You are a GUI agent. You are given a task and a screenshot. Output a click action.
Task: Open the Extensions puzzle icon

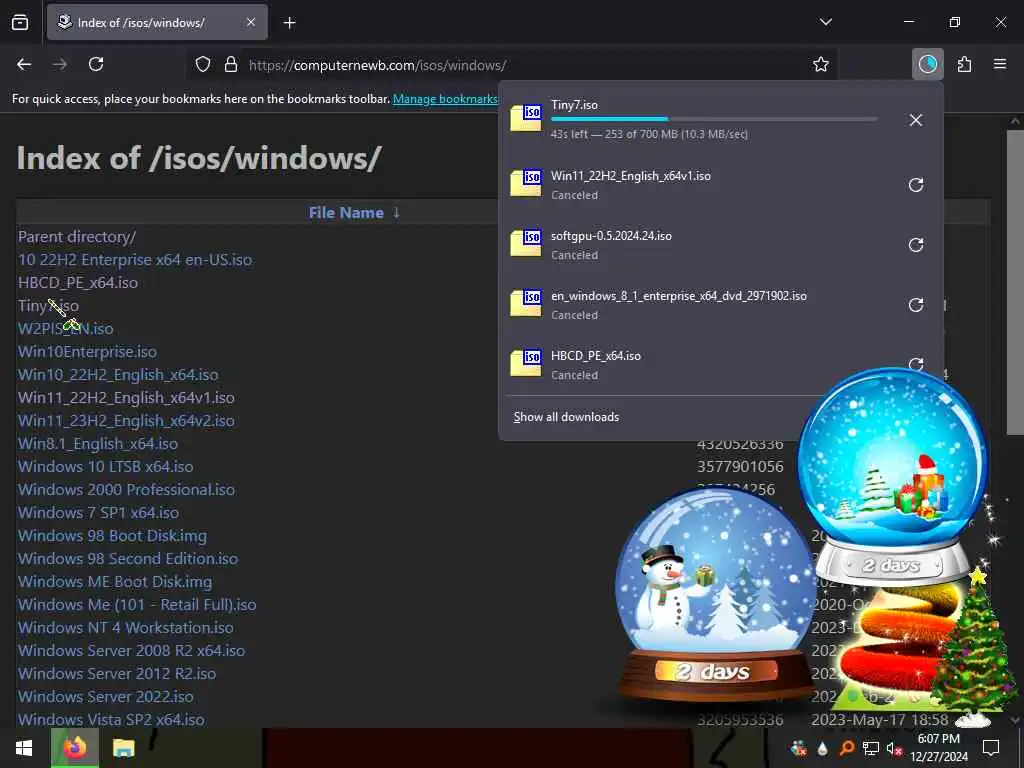(965, 64)
